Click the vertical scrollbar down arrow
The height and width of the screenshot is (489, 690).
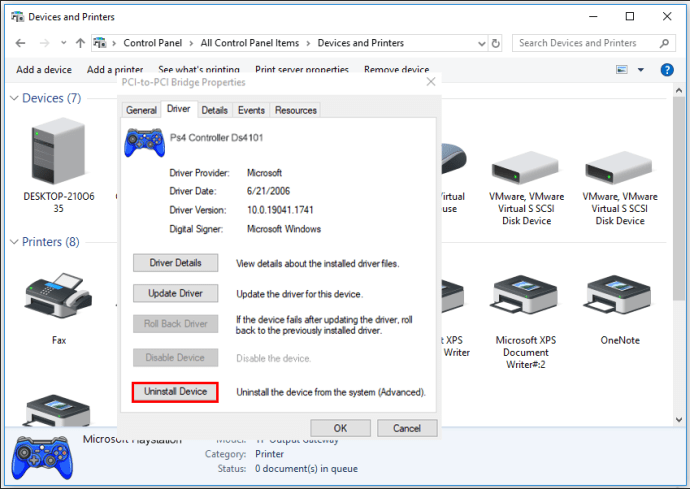679,419
